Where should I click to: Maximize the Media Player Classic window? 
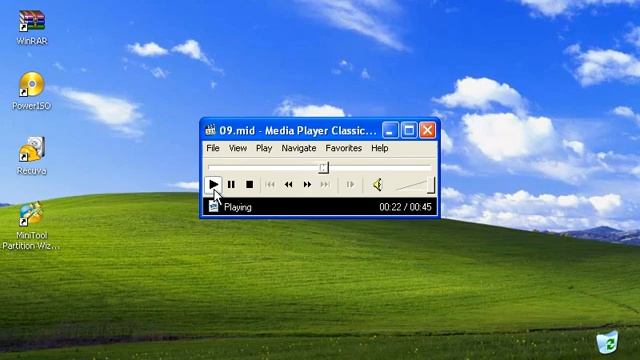coord(409,131)
